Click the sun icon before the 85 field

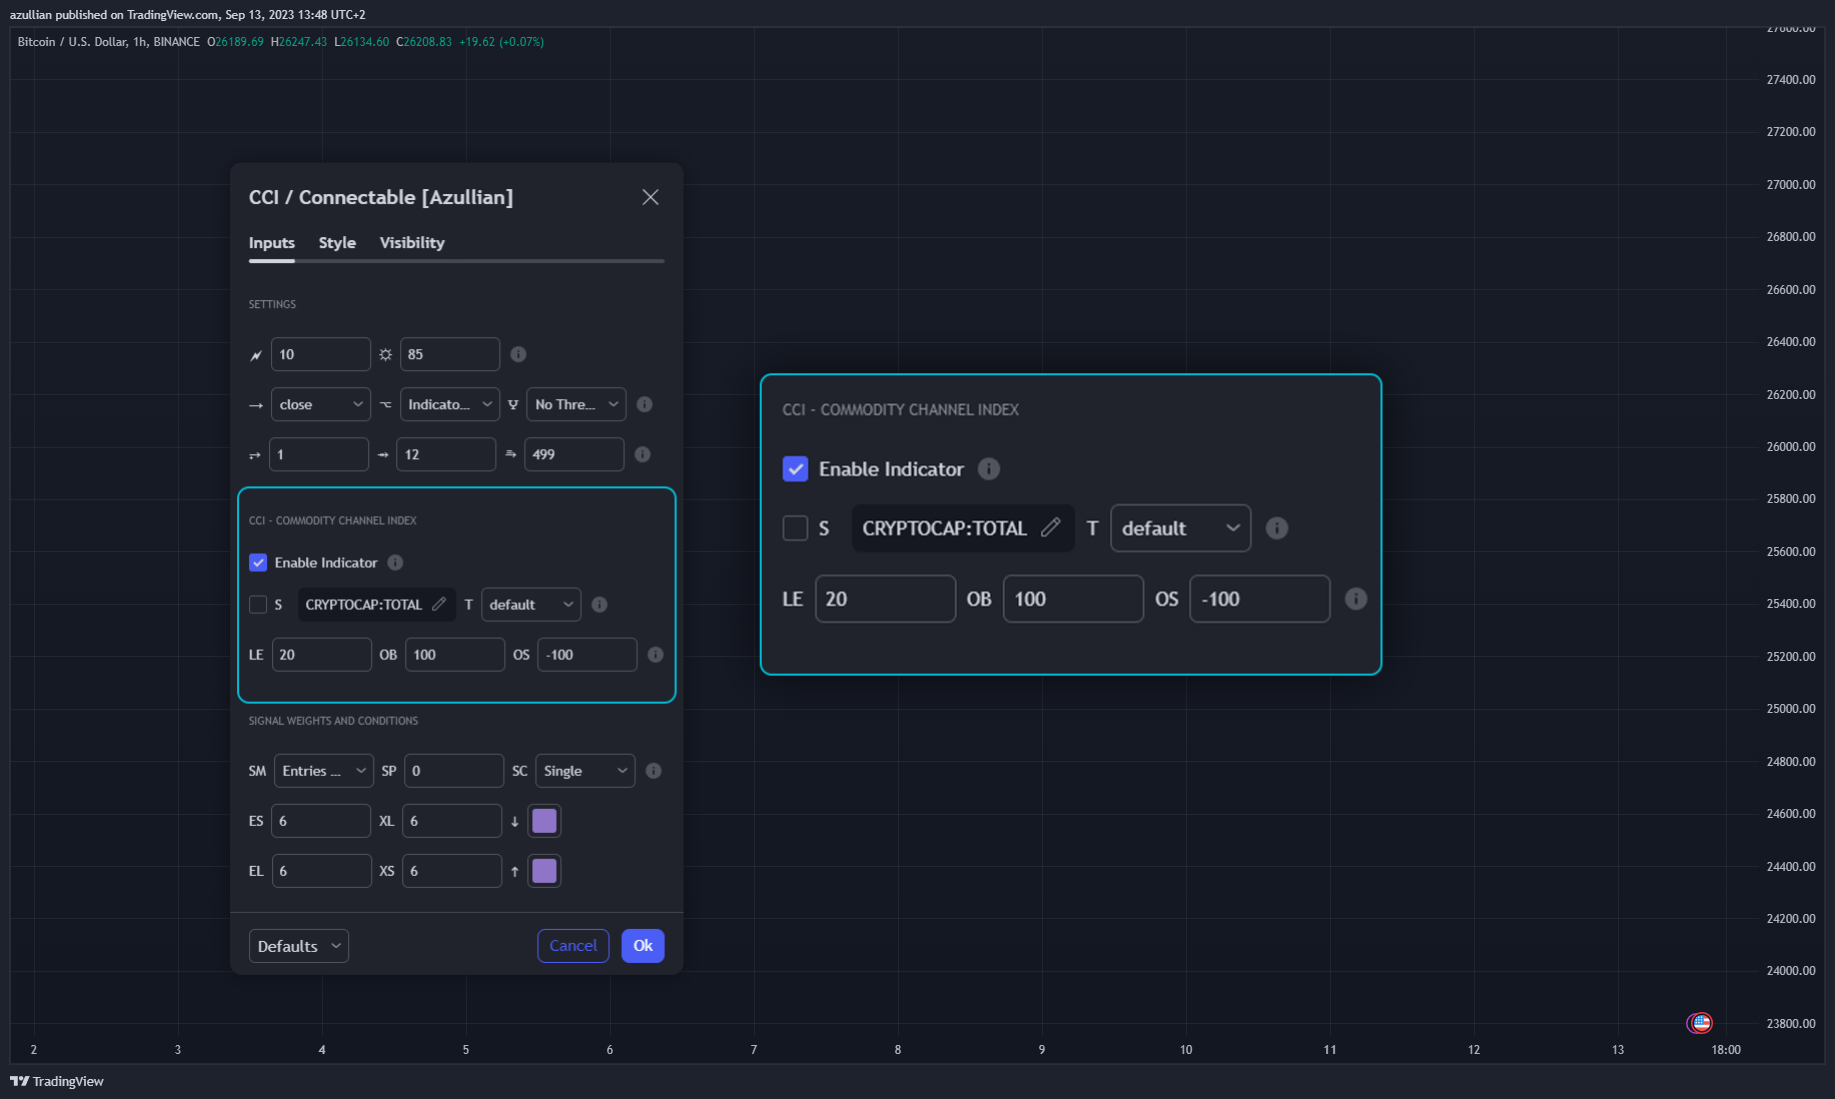click(x=386, y=355)
